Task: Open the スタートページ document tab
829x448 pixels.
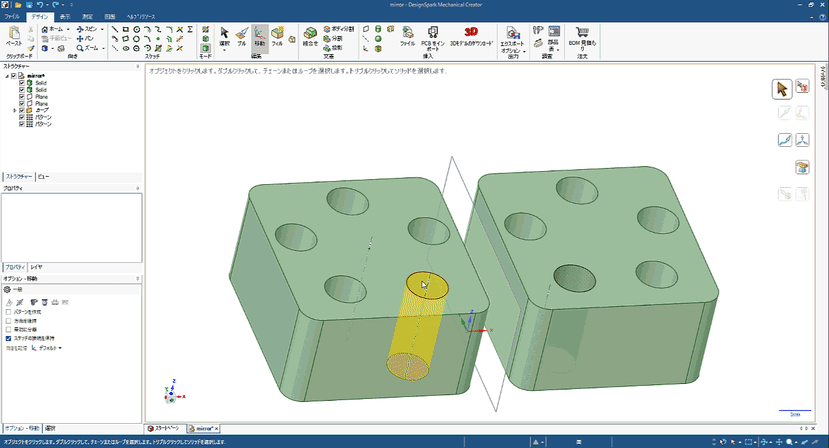Action: click(x=163, y=428)
